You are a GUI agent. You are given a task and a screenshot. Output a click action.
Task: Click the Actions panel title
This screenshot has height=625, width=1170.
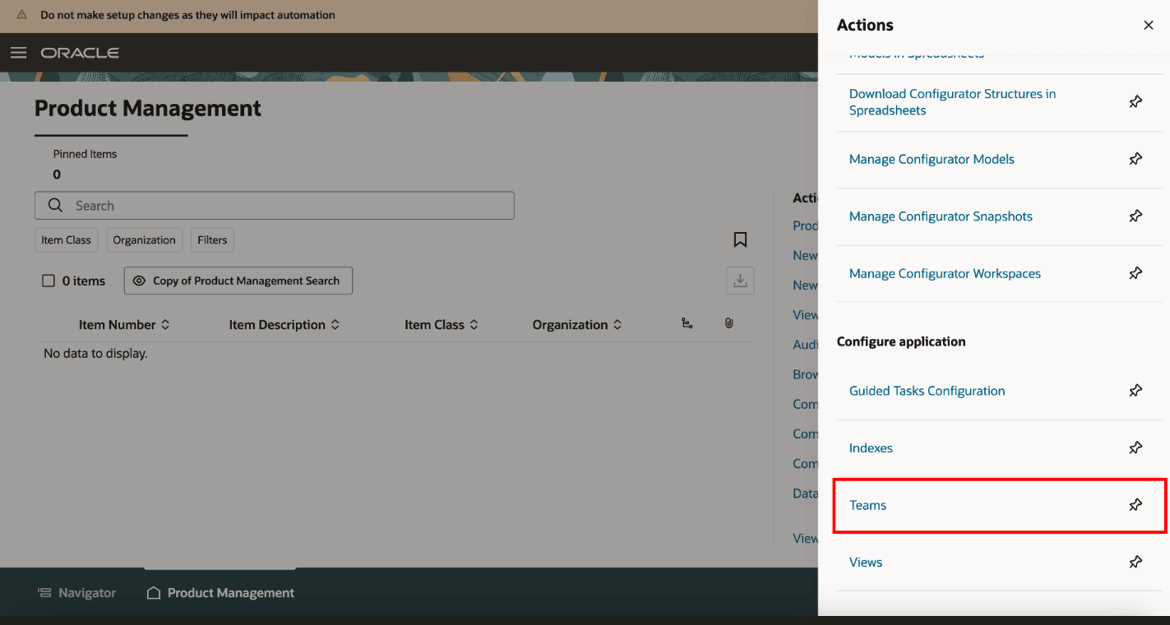click(x=865, y=25)
